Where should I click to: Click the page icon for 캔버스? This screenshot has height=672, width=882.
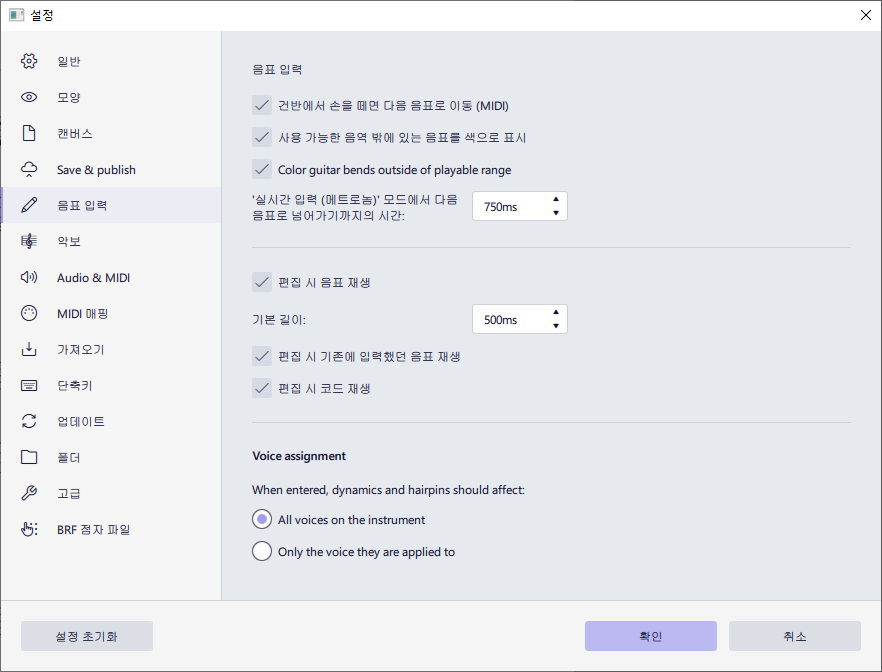click(x=29, y=133)
